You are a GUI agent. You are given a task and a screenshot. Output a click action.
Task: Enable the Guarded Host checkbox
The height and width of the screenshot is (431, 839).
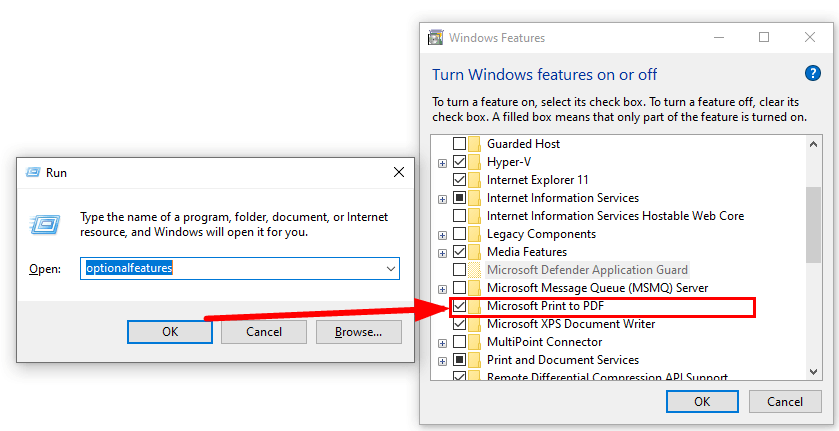tap(459, 143)
